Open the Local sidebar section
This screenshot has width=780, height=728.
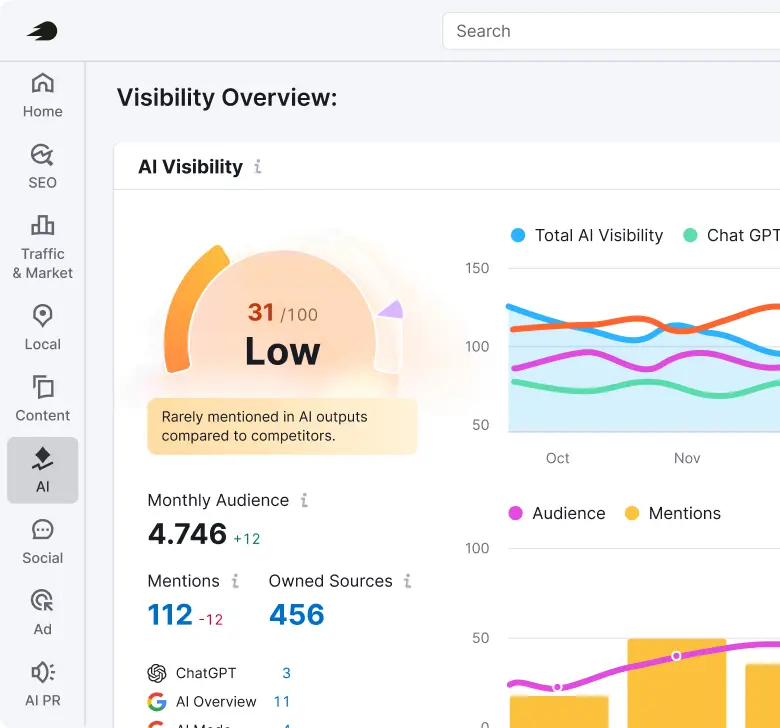(x=42, y=328)
